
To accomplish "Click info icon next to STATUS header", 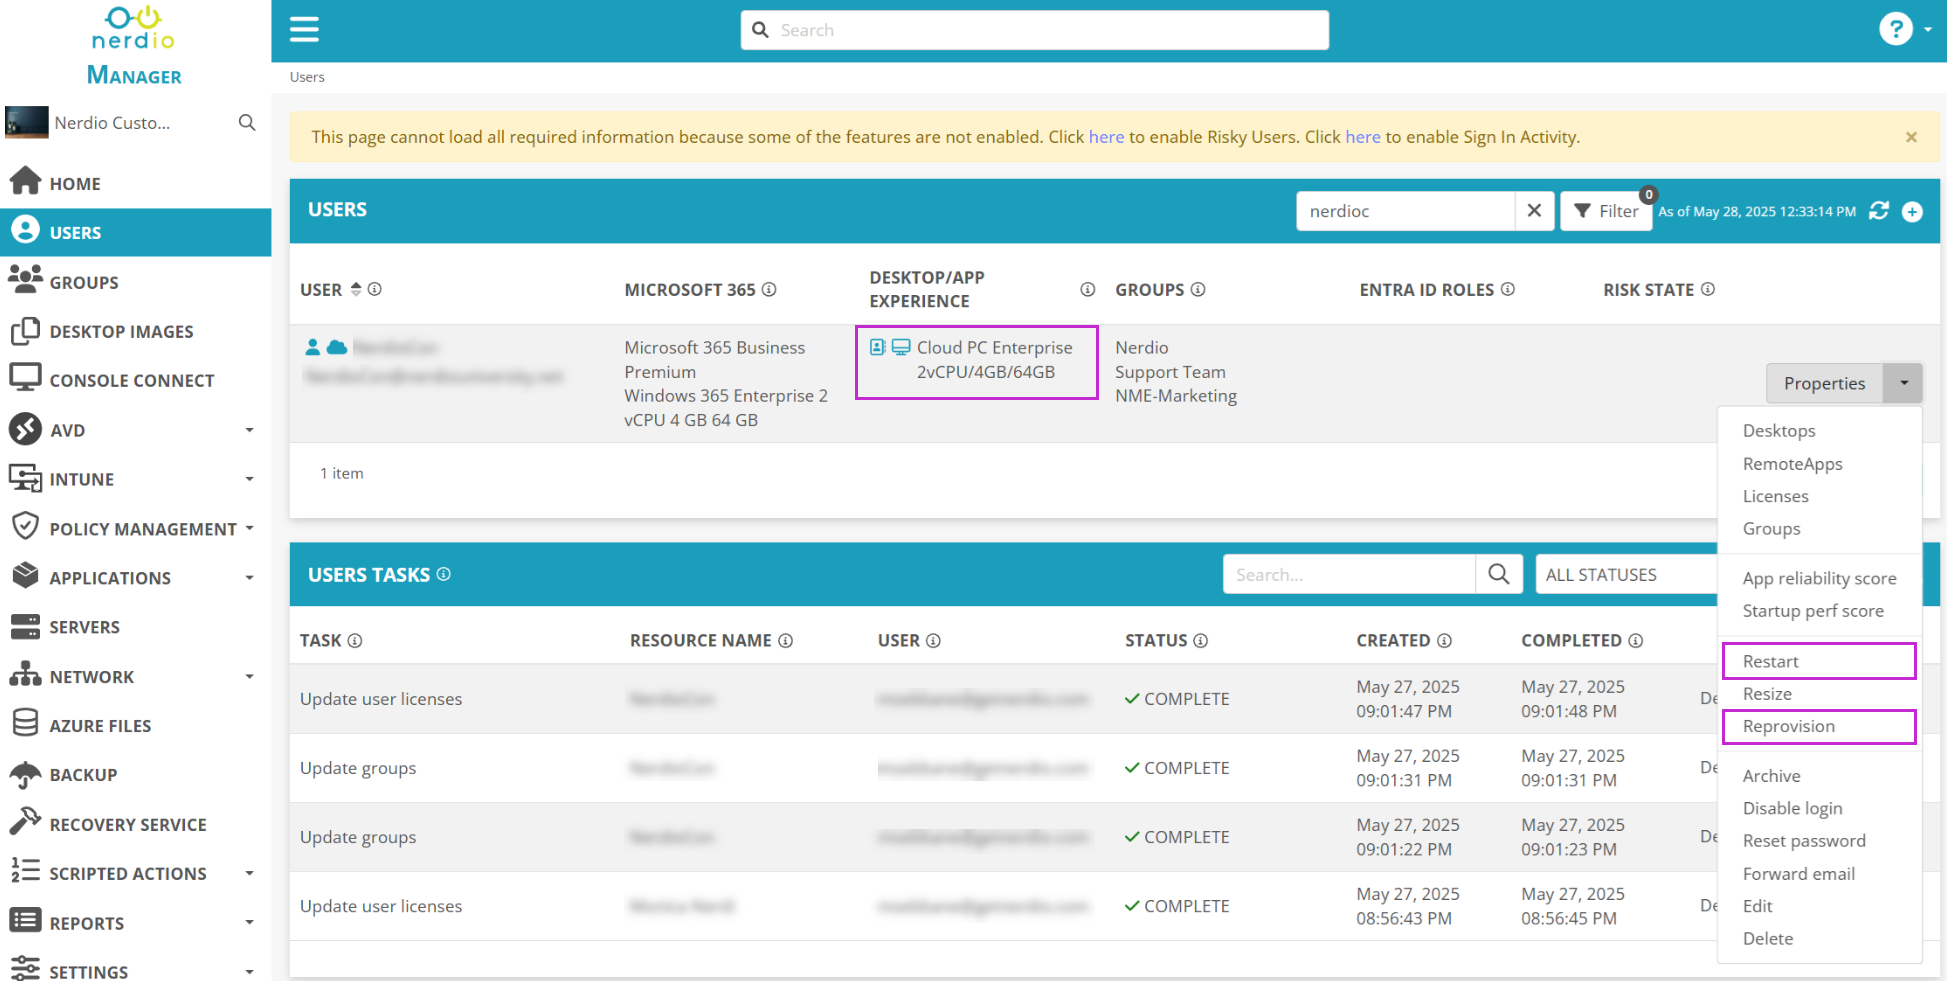I will pyautogui.click(x=1201, y=640).
